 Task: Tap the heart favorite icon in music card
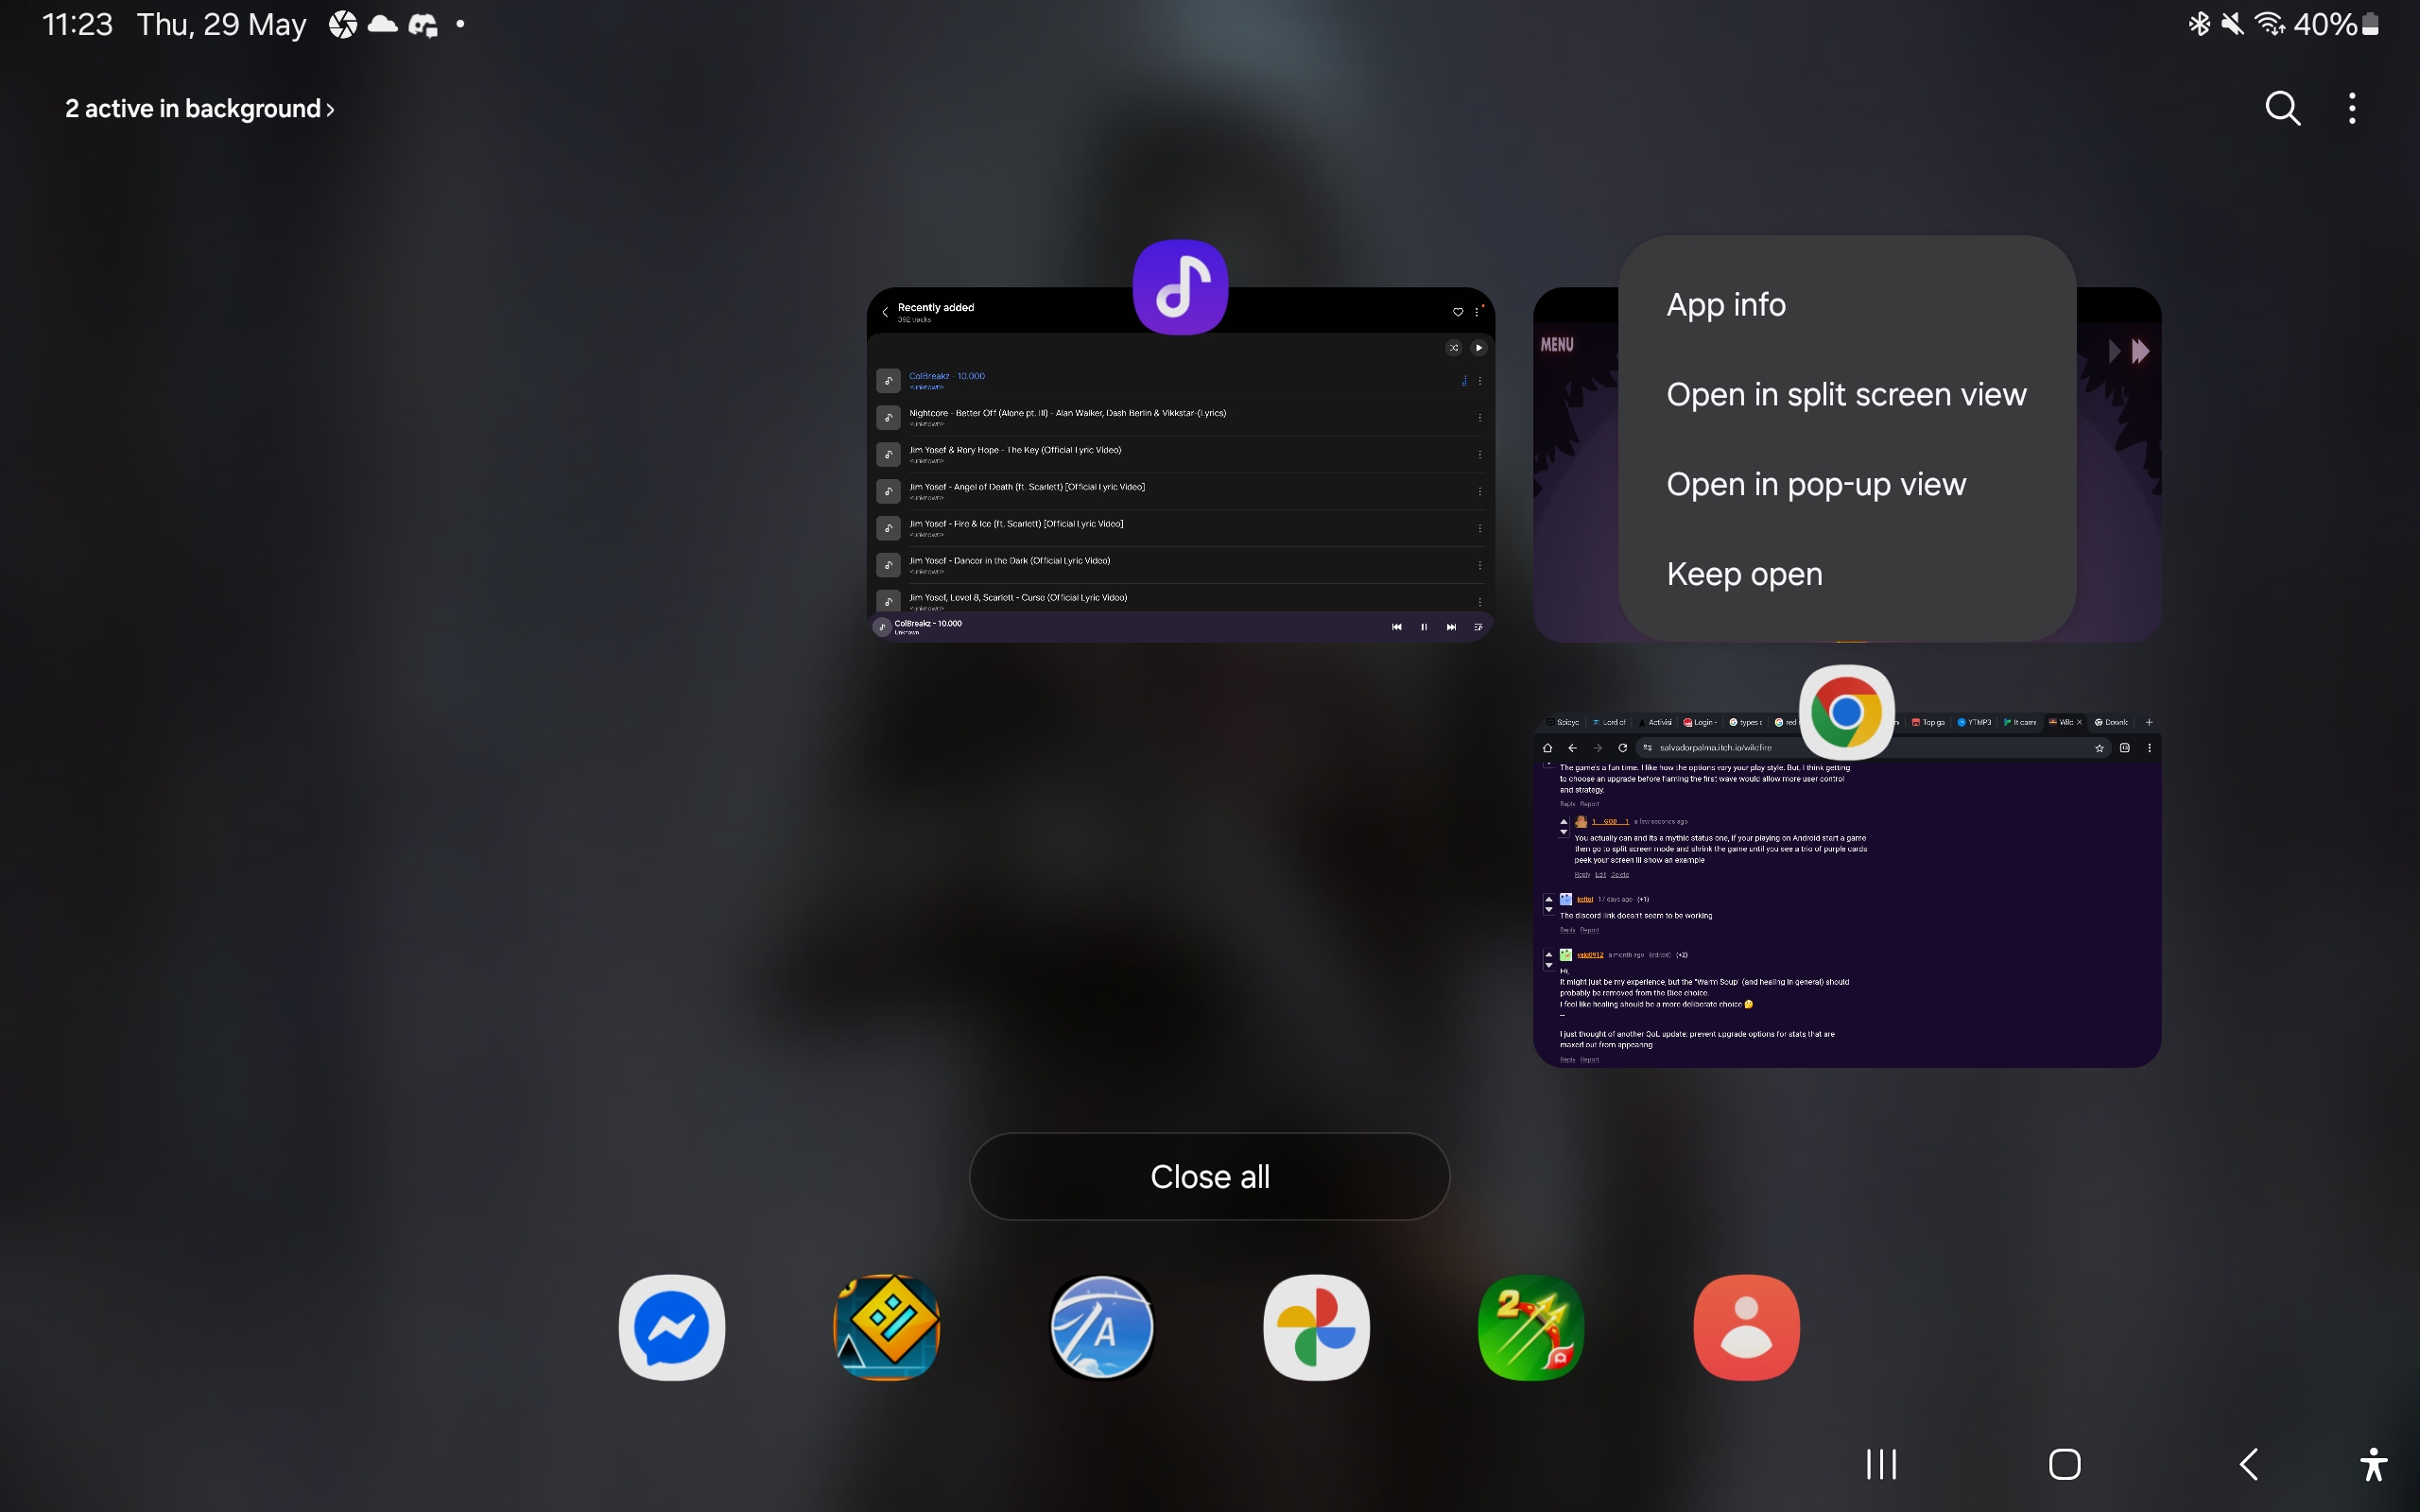(x=1457, y=312)
